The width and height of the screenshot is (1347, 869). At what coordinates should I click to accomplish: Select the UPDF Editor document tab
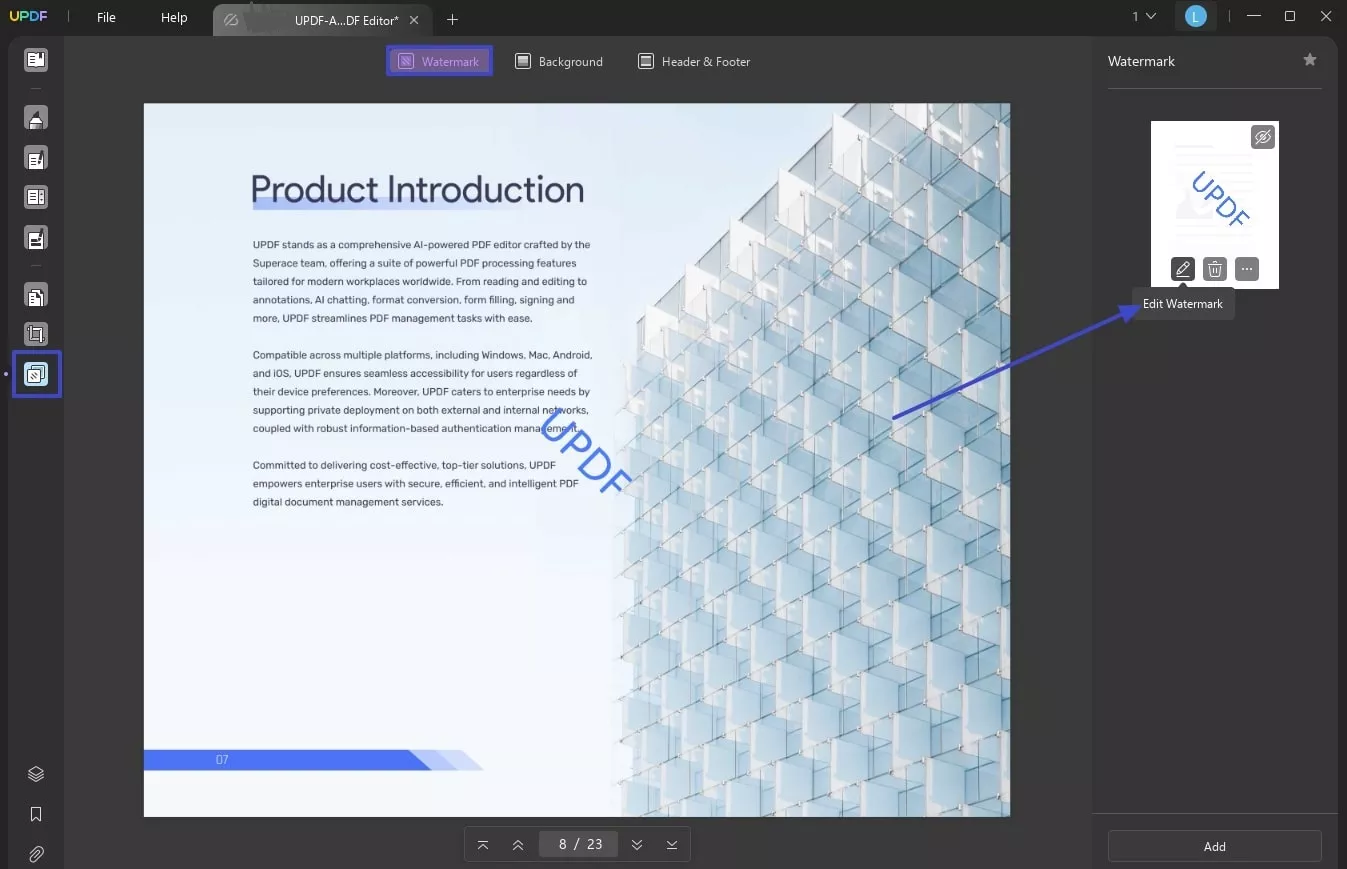coord(320,20)
